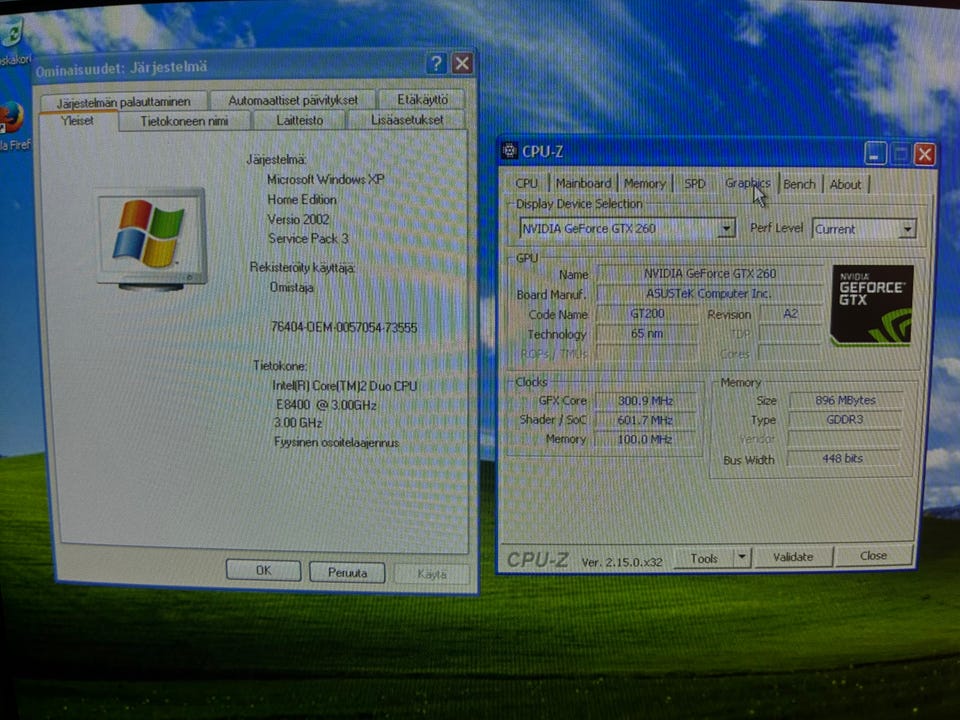Screen dimensions: 960x720
Task: Minimize the CPU-Z window
Action: tap(875, 154)
